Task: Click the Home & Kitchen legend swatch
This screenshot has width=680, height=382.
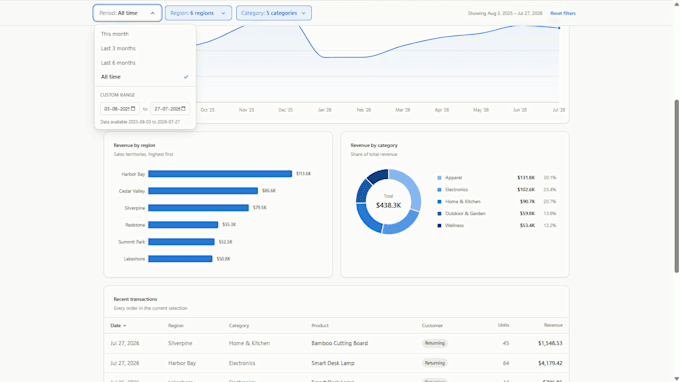Action: (439, 202)
